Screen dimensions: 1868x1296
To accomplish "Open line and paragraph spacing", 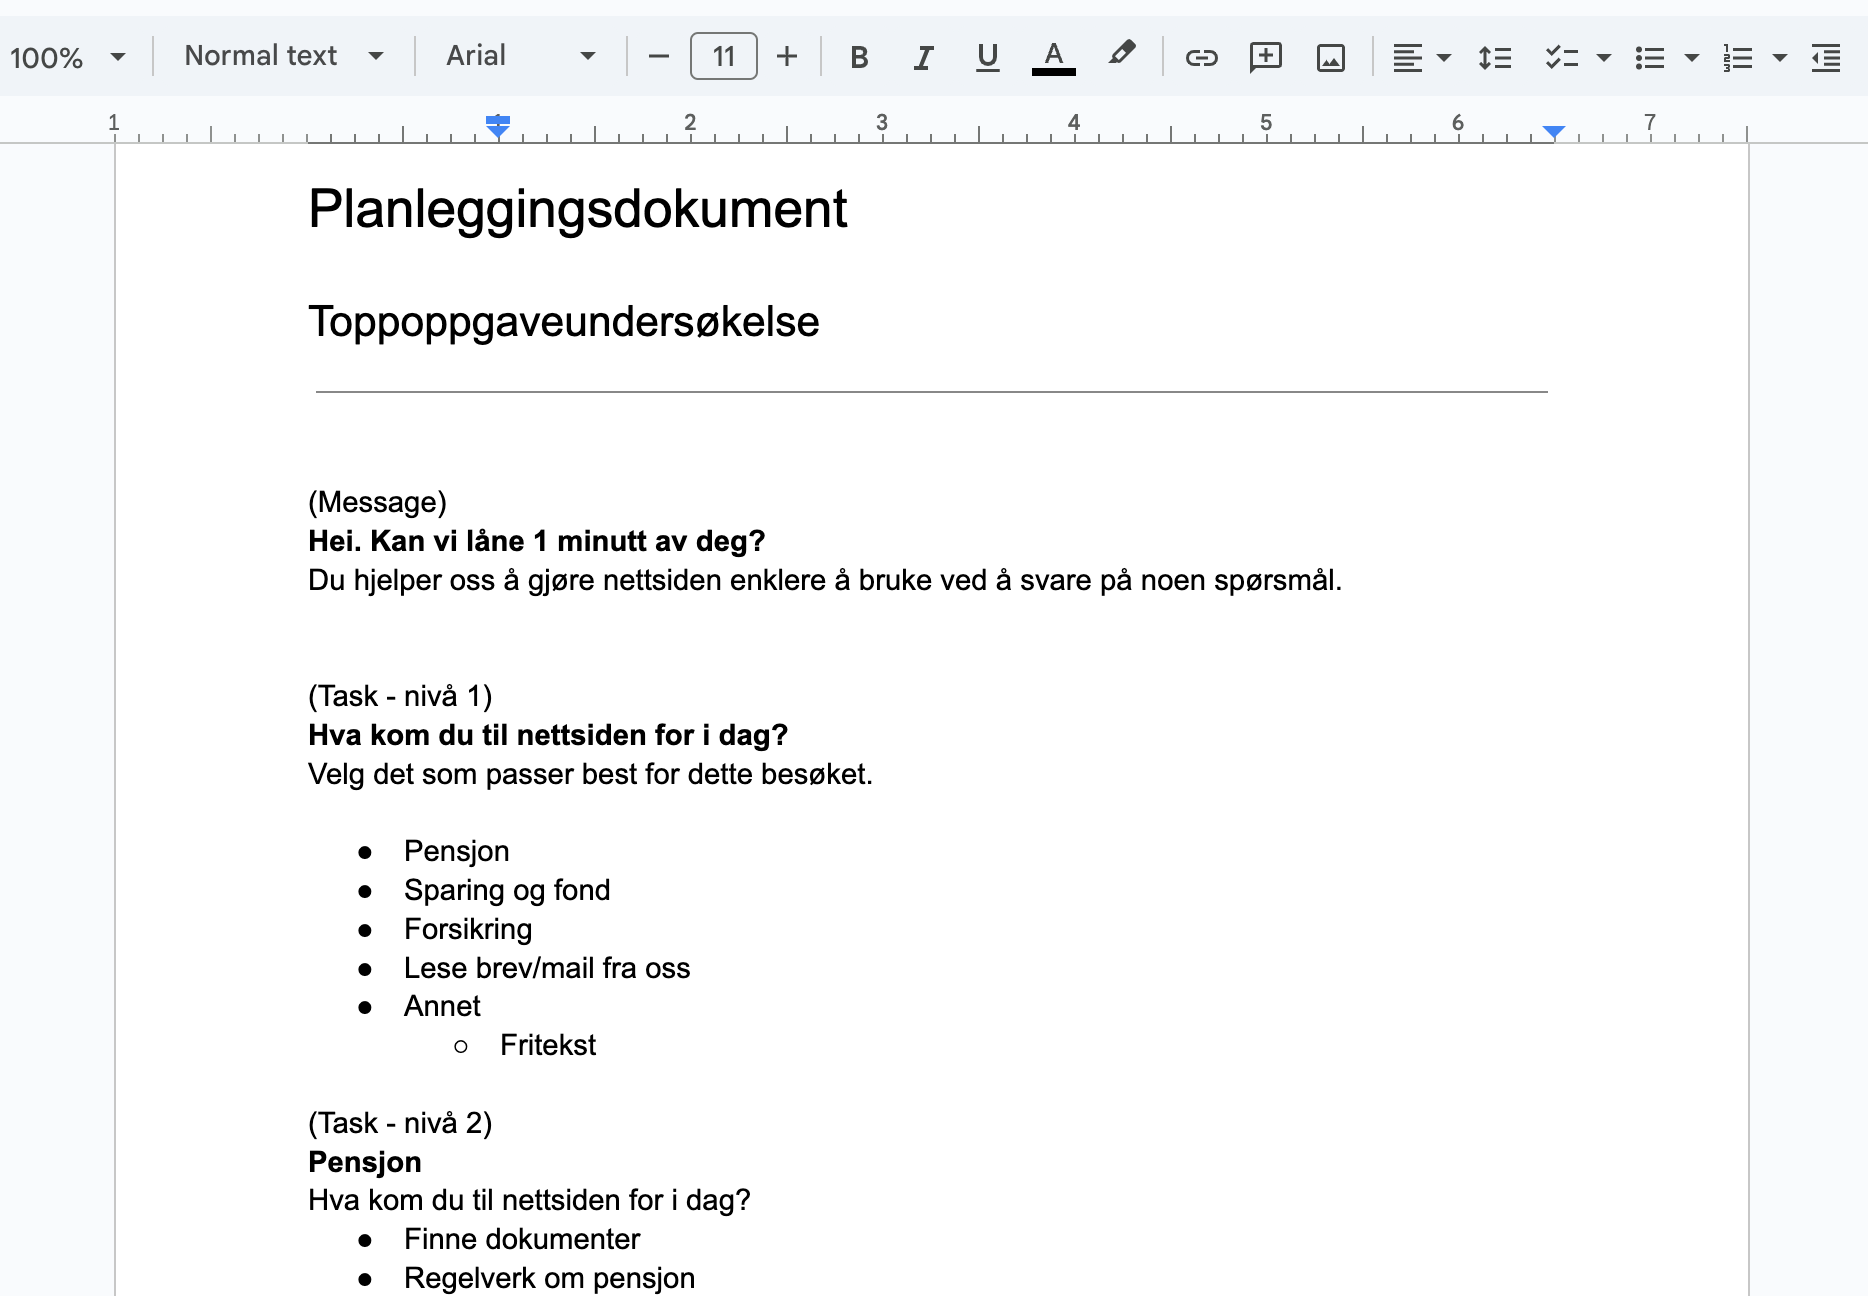I will [1494, 57].
